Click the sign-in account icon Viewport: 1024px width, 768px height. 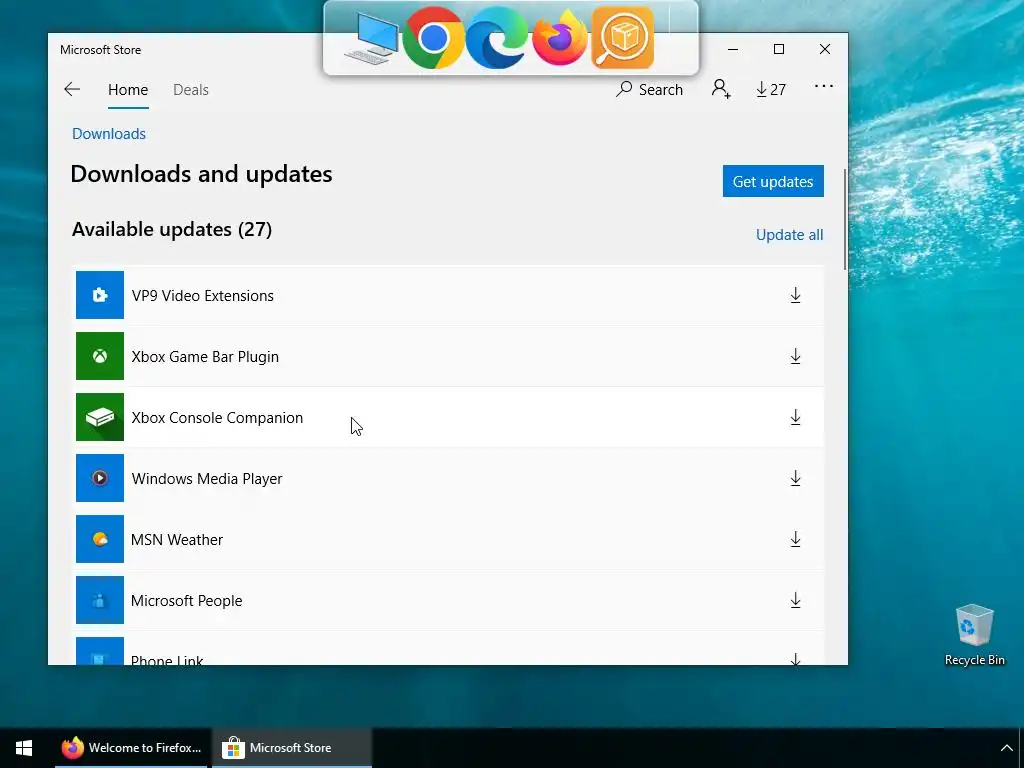[721, 89]
